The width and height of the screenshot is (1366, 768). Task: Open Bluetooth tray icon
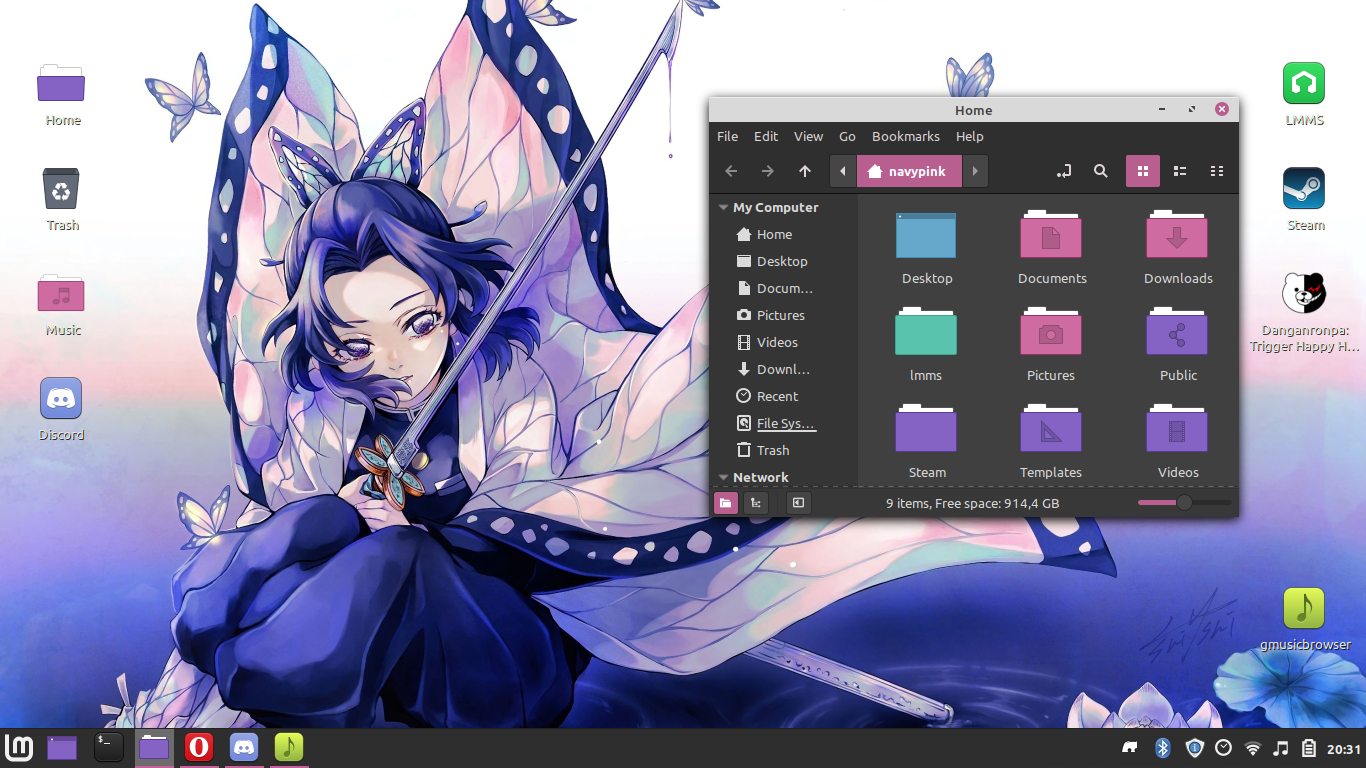[1163, 748]
